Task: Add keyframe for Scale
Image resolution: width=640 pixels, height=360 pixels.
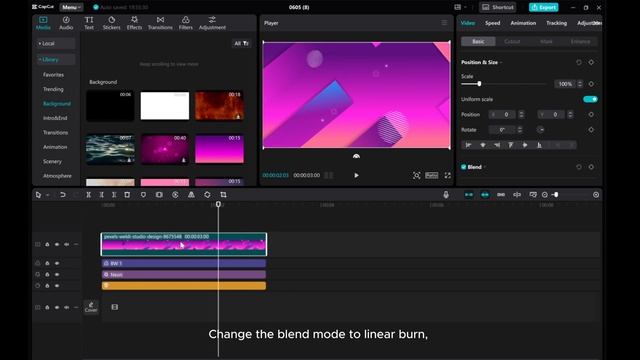Action: click(x=591, y=84)
